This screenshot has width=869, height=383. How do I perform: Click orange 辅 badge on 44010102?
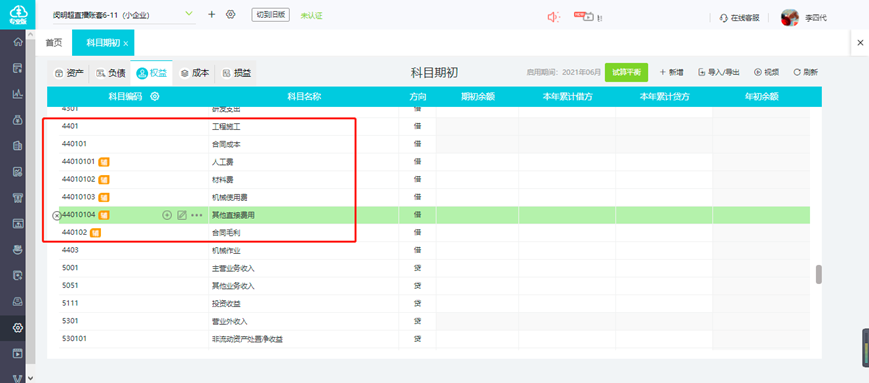coord(104,180)
